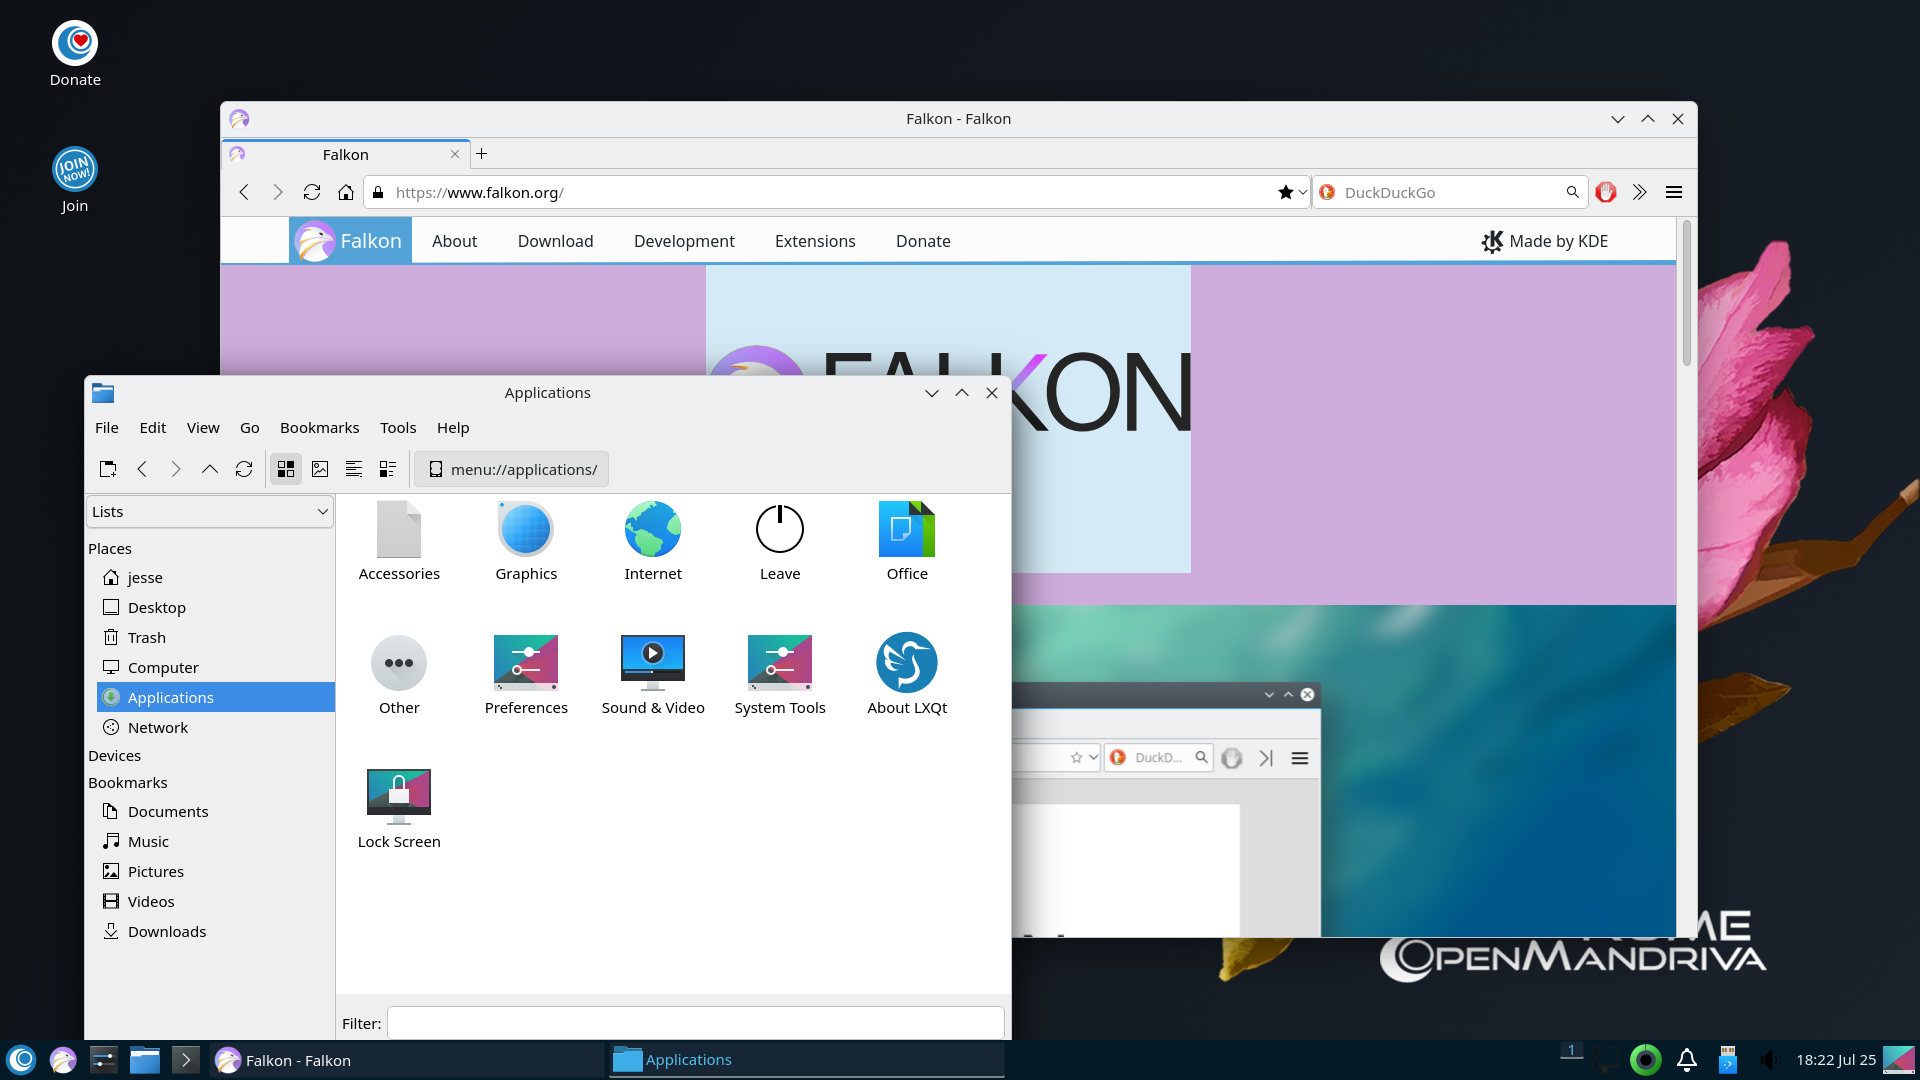Open the Tools menu
Image resolution: width=1920 pixels, height=1080 pixels.
coord(398,428)
